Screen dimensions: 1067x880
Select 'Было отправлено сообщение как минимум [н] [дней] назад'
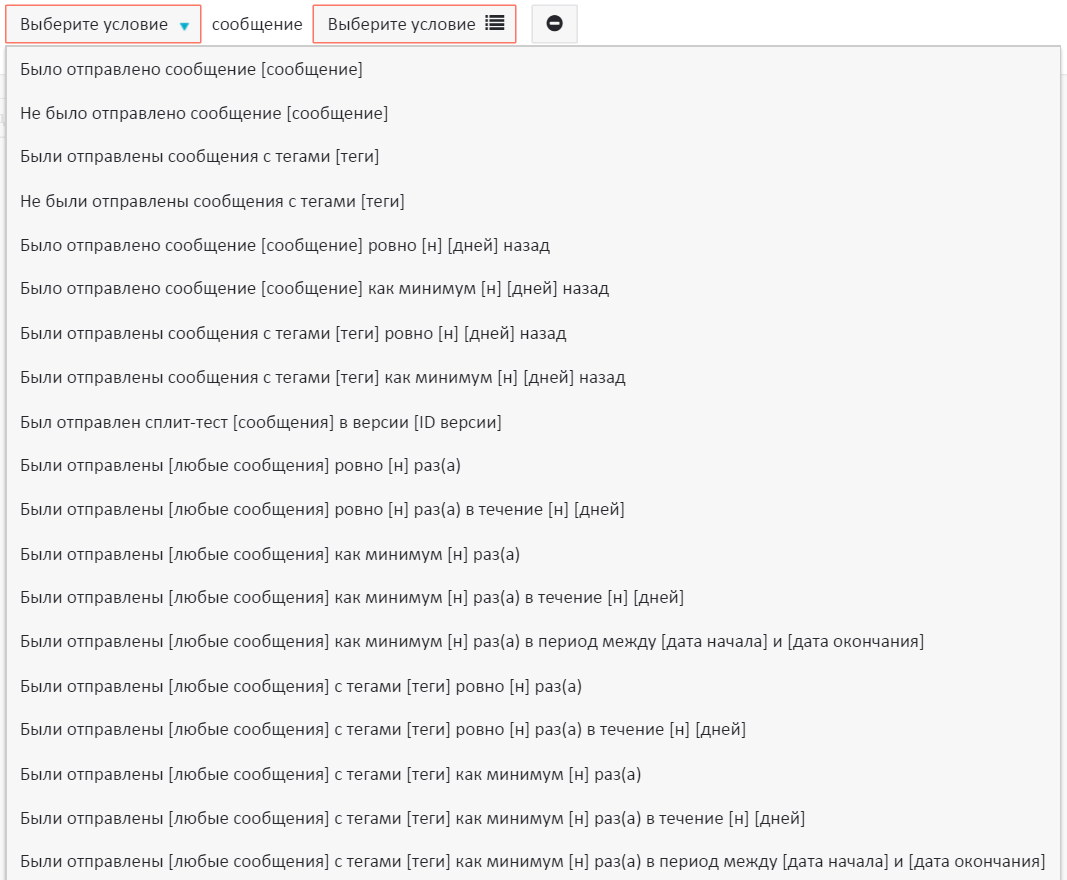point(314,289)
